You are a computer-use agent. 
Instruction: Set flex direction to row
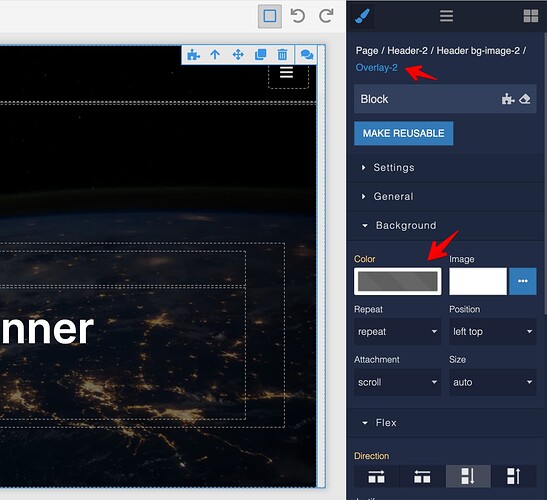(x=376, y=476)
